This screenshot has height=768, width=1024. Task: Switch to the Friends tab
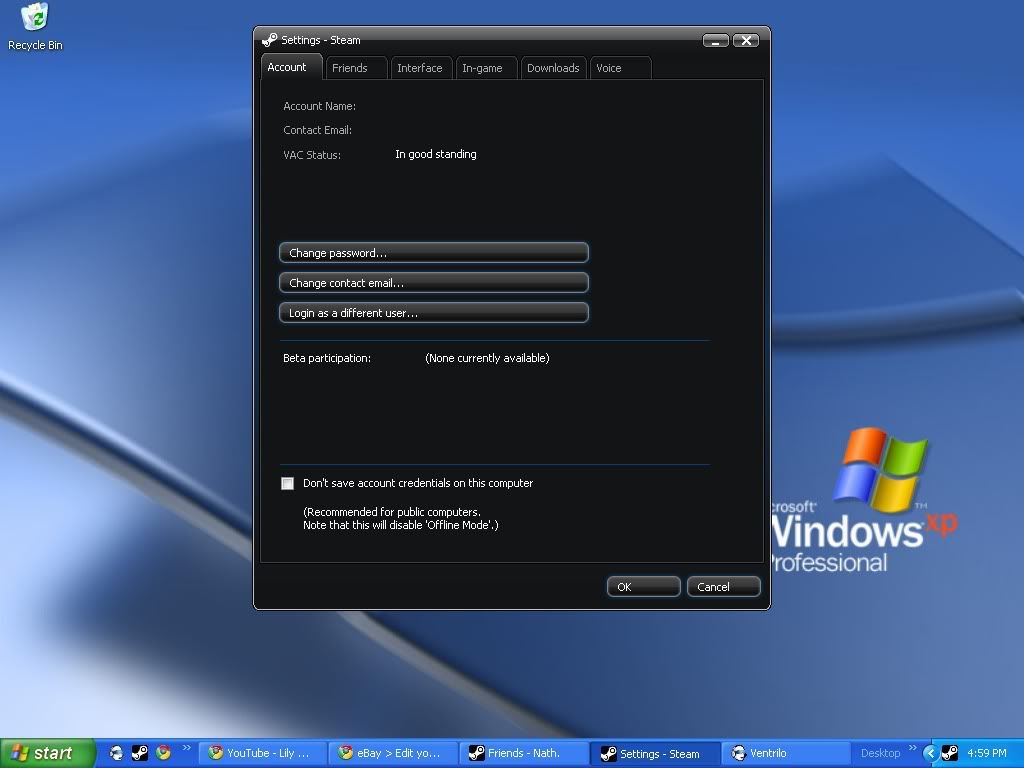(356, 68)
